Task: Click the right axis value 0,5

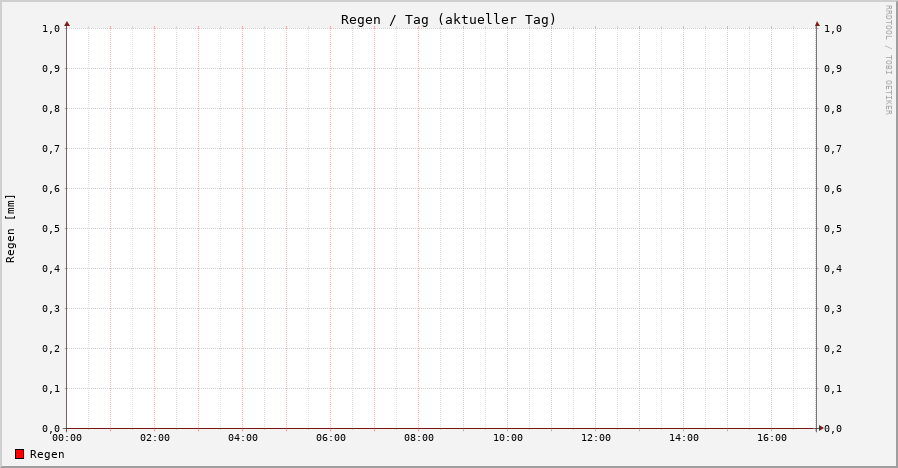Action: pyautogui.click(x=833, y=229)
